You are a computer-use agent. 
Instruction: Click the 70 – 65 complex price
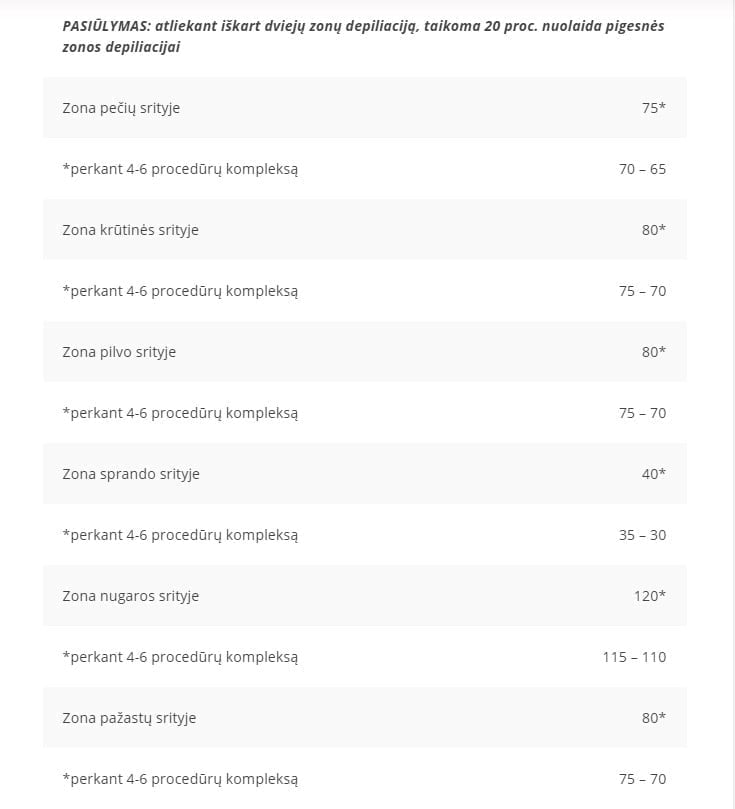tap(642, 169)
